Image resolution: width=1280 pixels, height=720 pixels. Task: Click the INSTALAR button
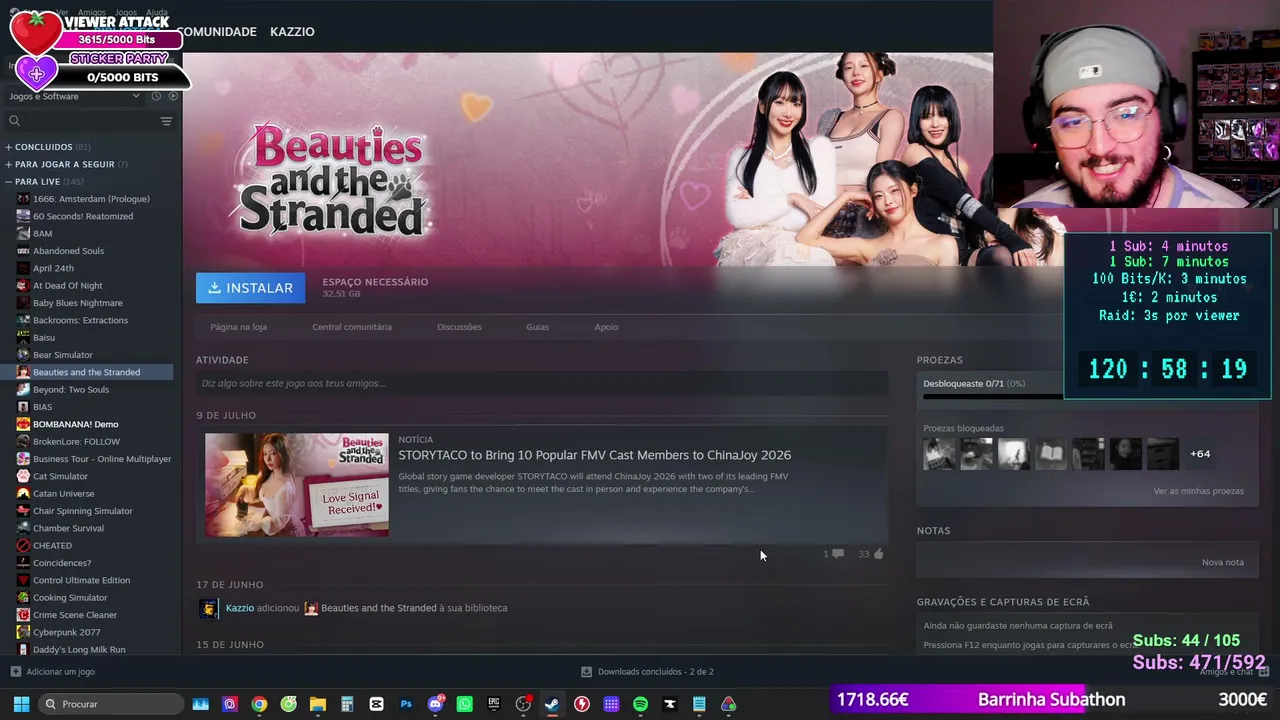point(250,288)
